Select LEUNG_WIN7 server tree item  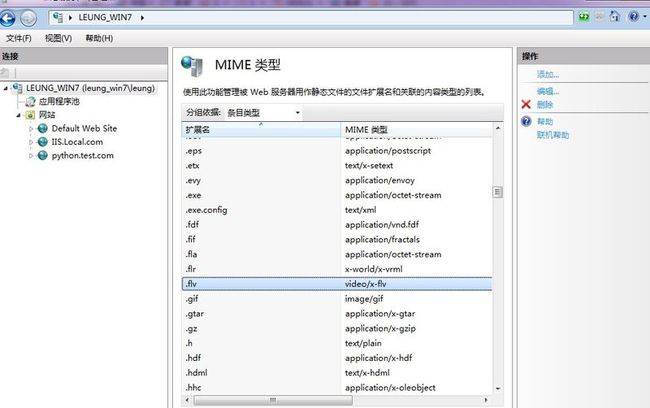tap(90, 88)
